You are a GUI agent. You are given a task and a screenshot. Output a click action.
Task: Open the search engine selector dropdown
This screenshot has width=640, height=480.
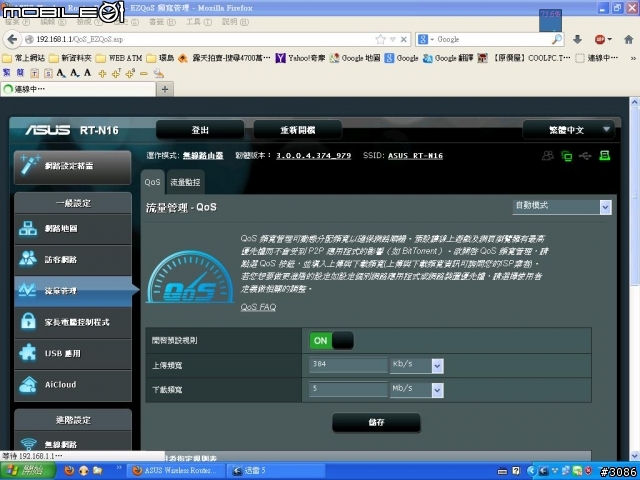point(425,39)
